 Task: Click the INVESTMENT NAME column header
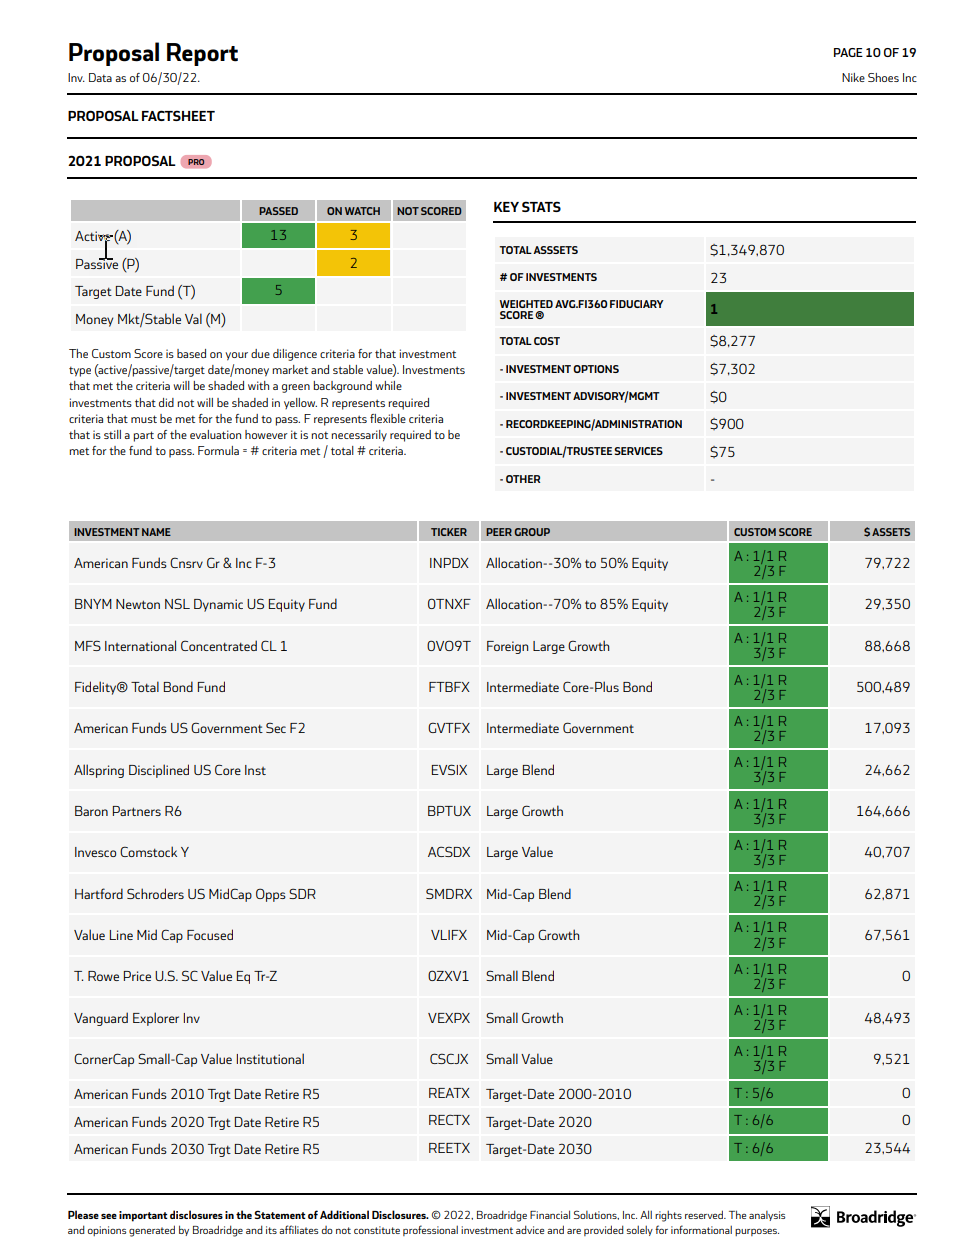point(122,532)
